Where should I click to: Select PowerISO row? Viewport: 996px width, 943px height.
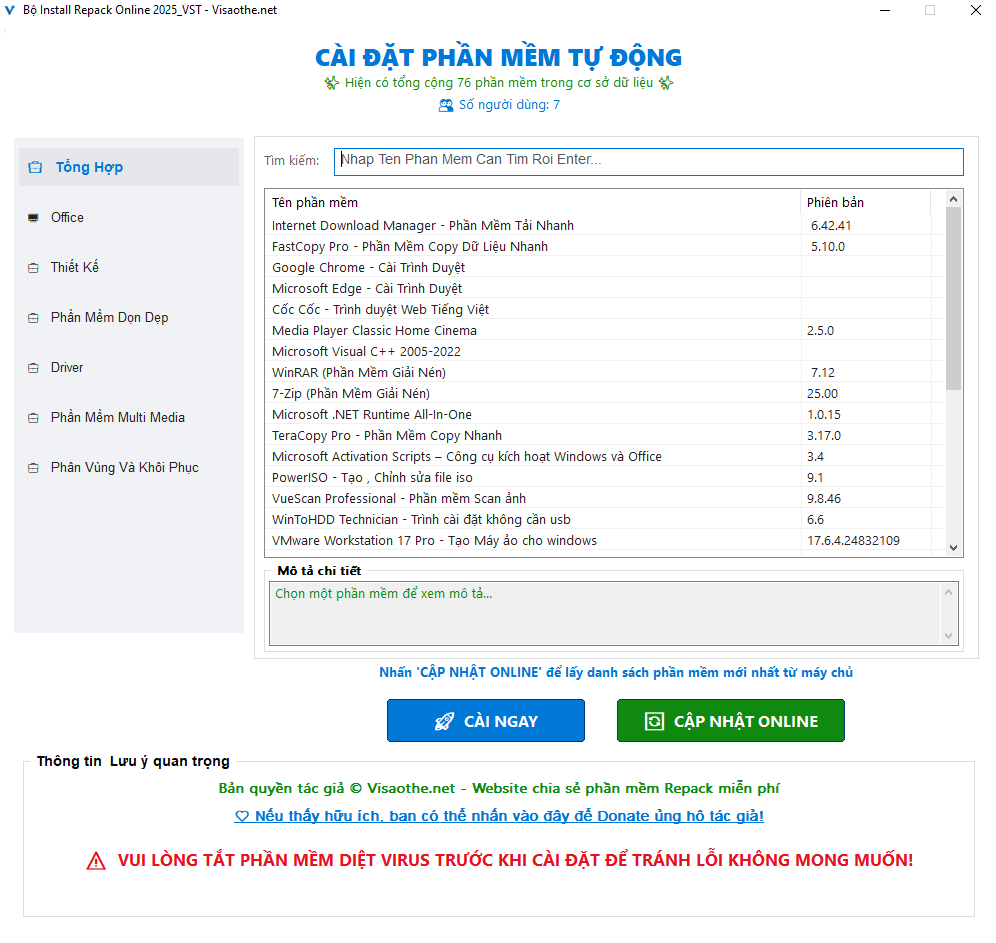[x=605, y=477]
